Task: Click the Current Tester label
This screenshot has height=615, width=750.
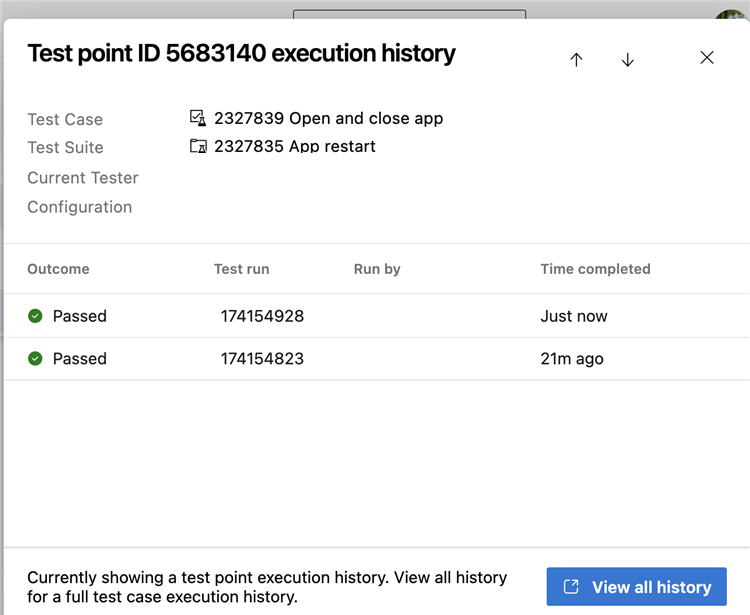Action: click(83, 178)
